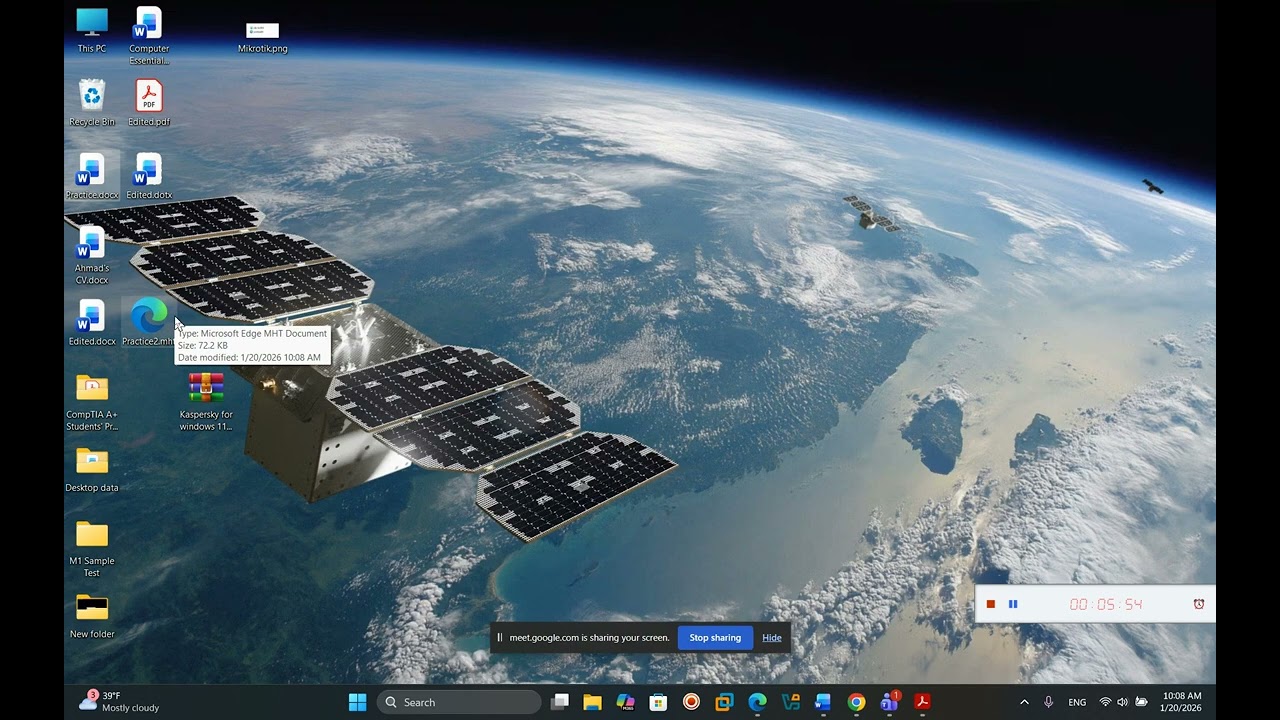The height and width of the screenshot is (720, 1280).
Task: Click the Hide link in sharing bar
Action: coord(772,638)
